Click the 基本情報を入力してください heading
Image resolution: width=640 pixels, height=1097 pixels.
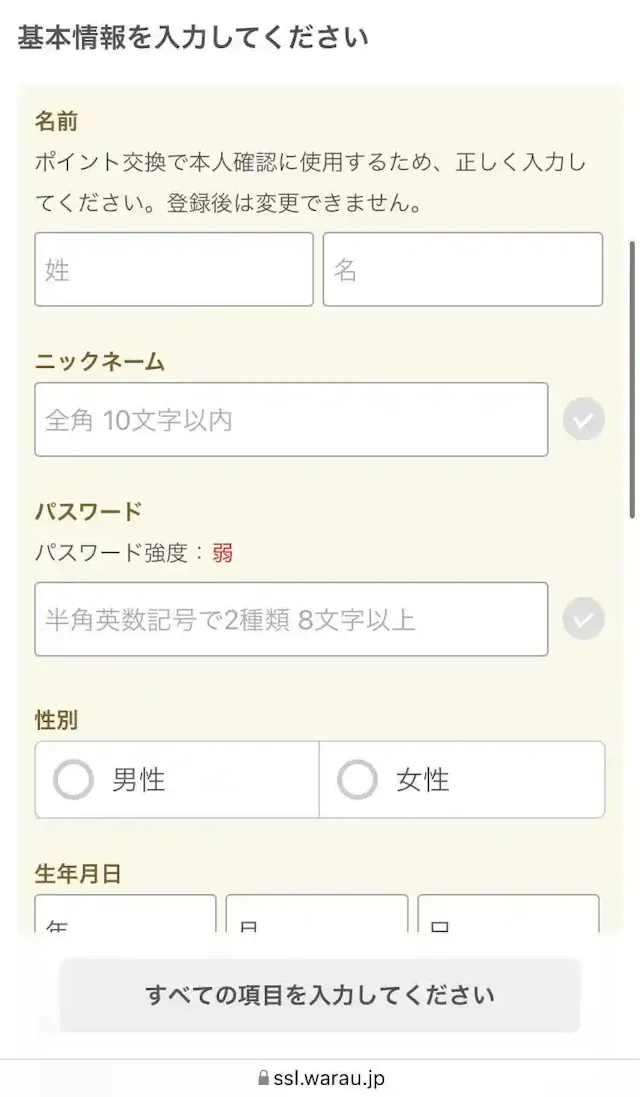click(190, 36)
